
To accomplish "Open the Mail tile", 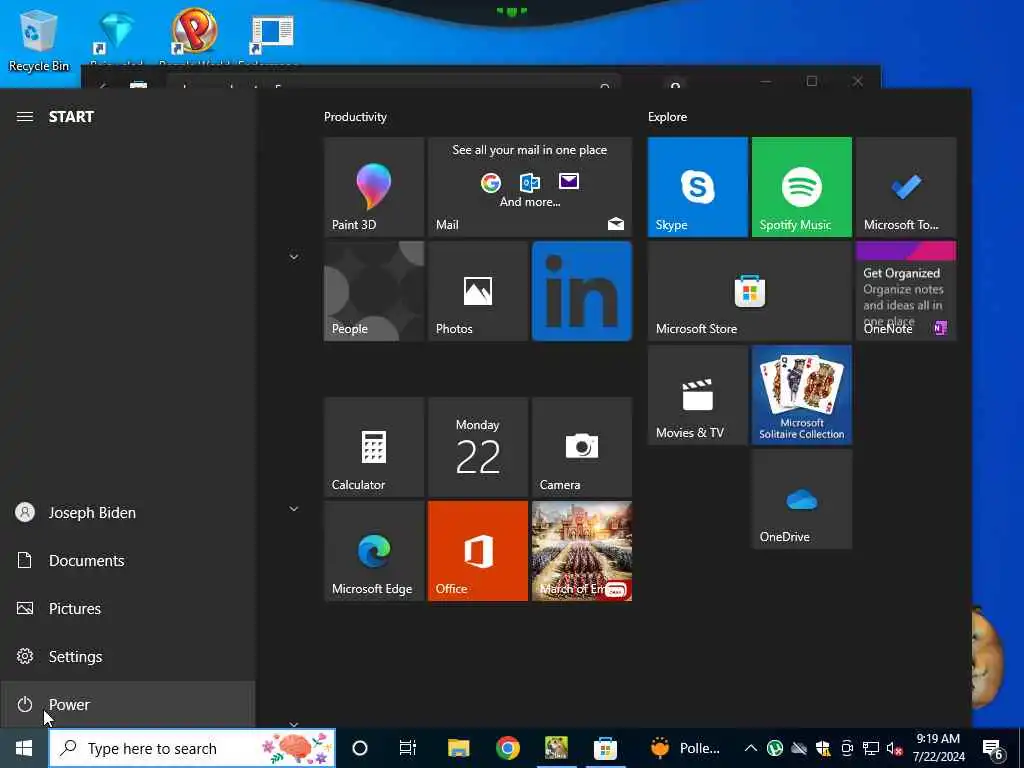I will coord(530,187).
